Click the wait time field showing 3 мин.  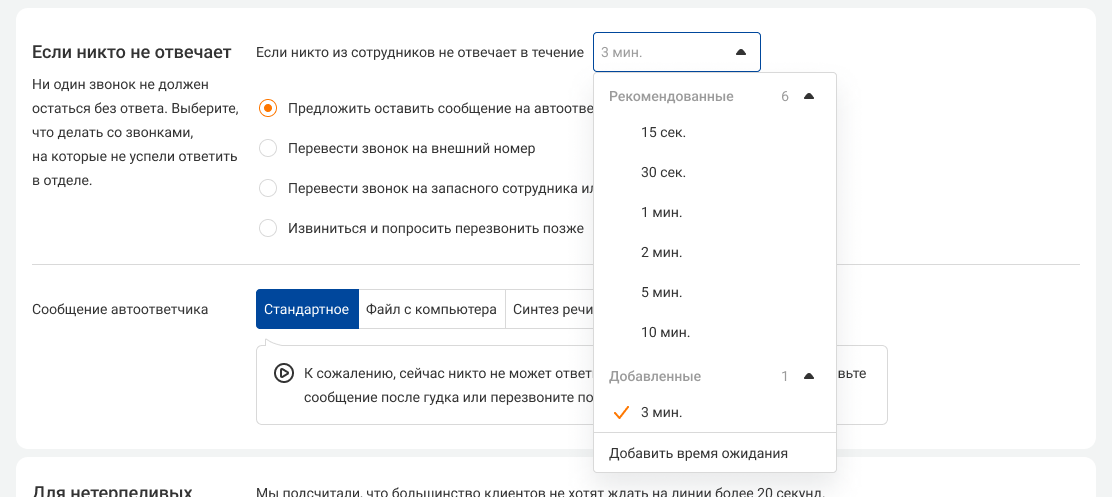coord(660,52)
